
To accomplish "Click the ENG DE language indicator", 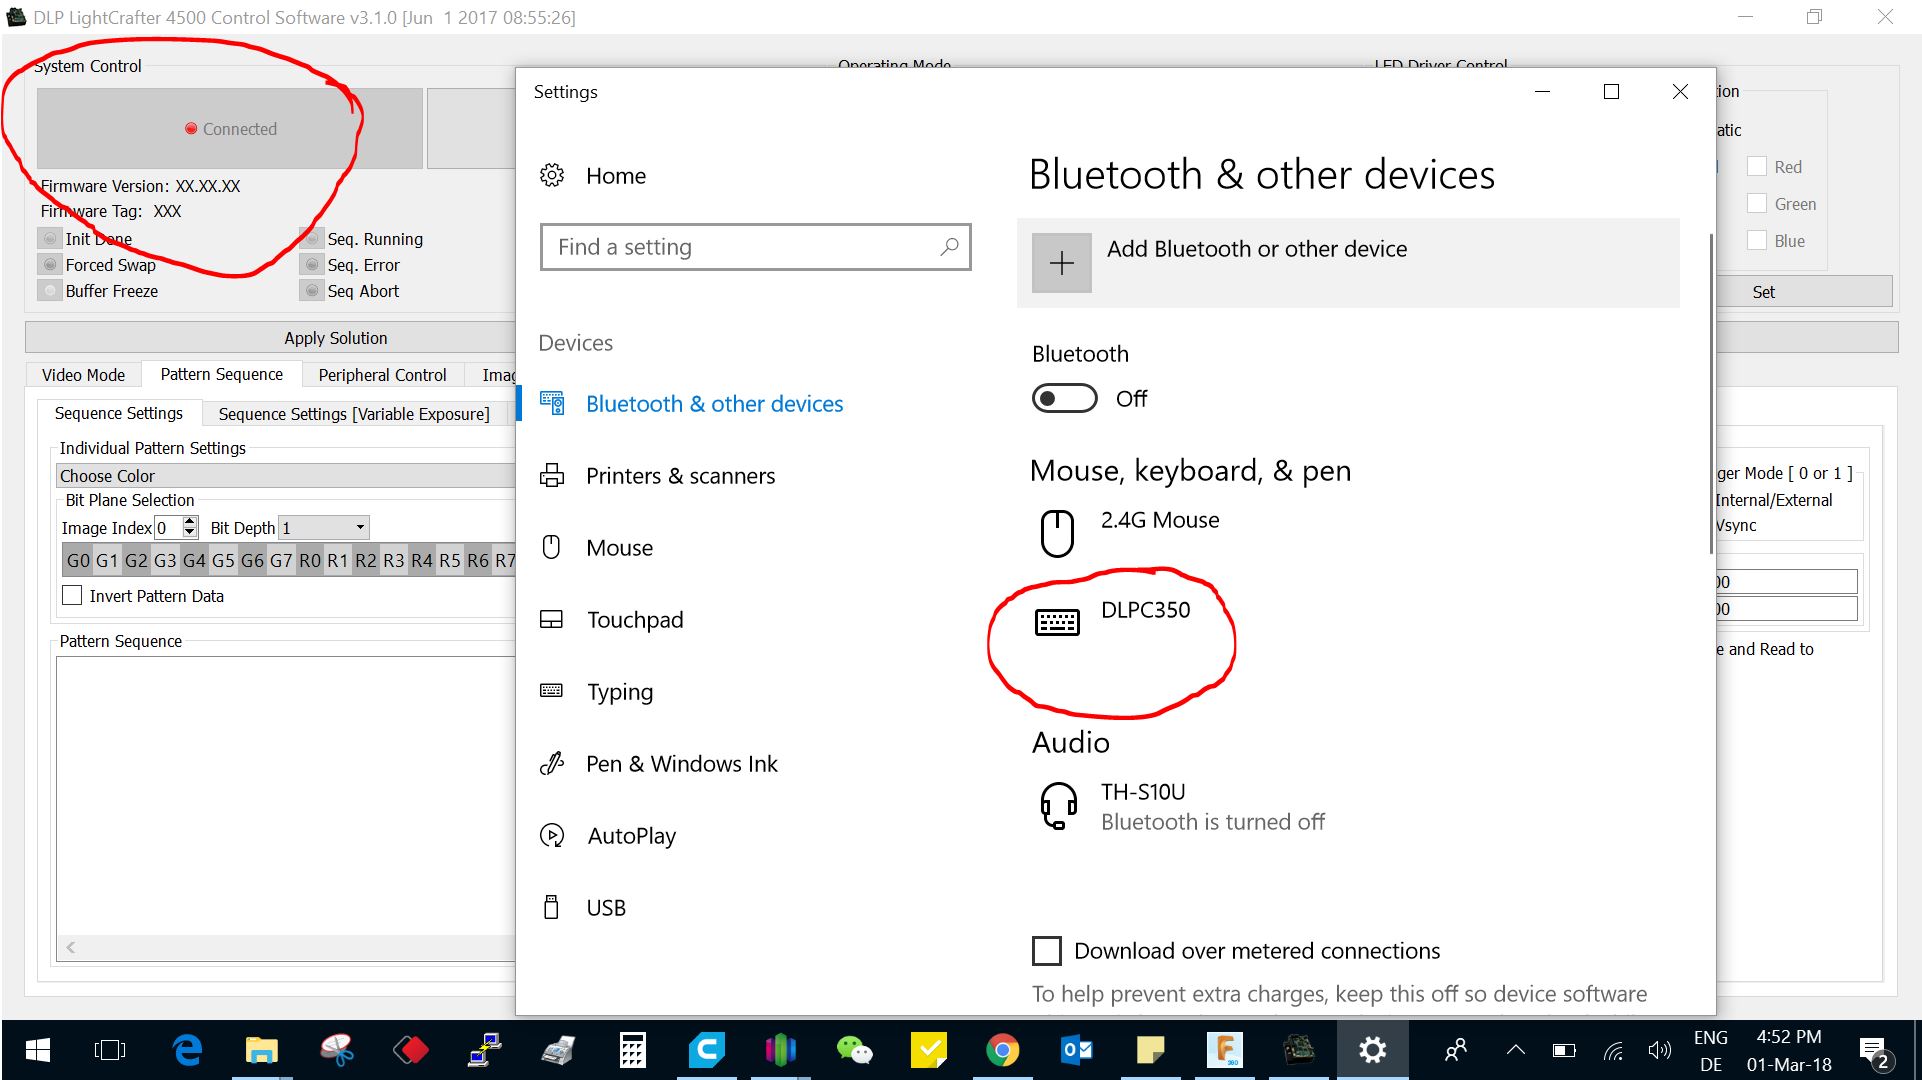I will click(1711, 1050).
